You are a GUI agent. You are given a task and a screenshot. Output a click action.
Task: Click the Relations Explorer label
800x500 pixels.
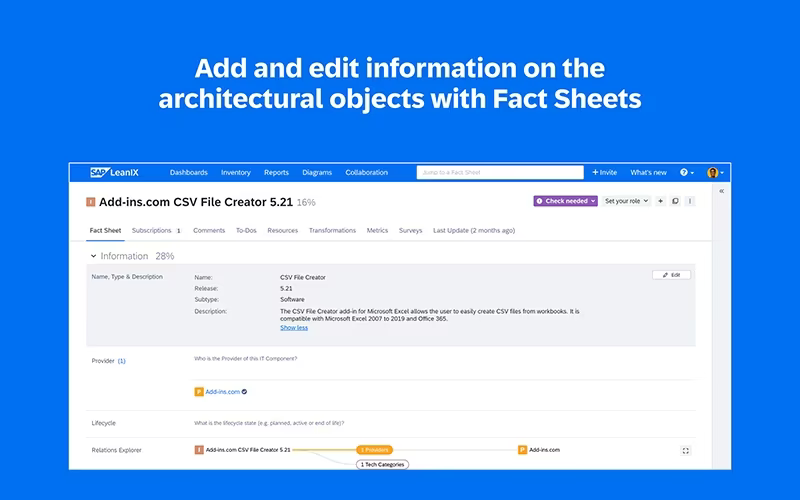pyautogui.click(x=116, y=450)
